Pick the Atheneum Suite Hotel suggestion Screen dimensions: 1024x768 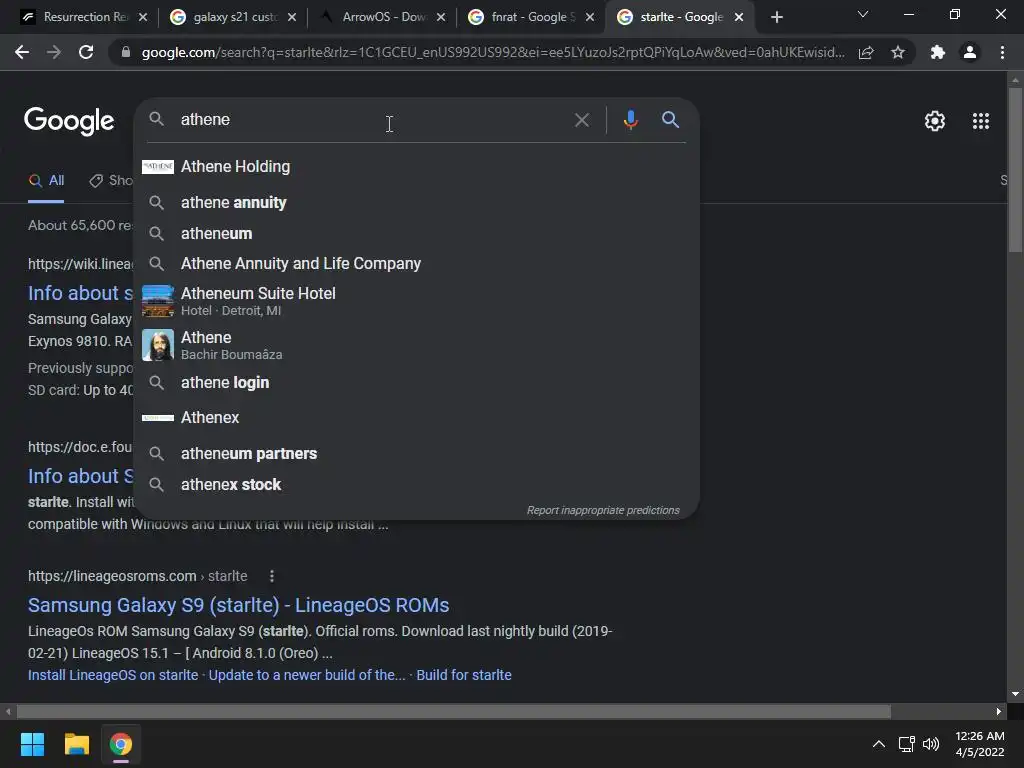[x=417, y=301]
